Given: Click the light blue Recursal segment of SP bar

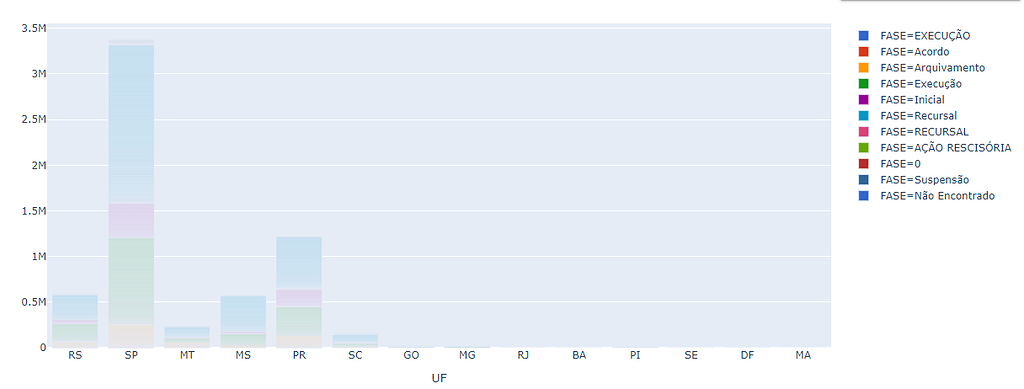Looking at the screenshot, I should [x=131, y=124].
